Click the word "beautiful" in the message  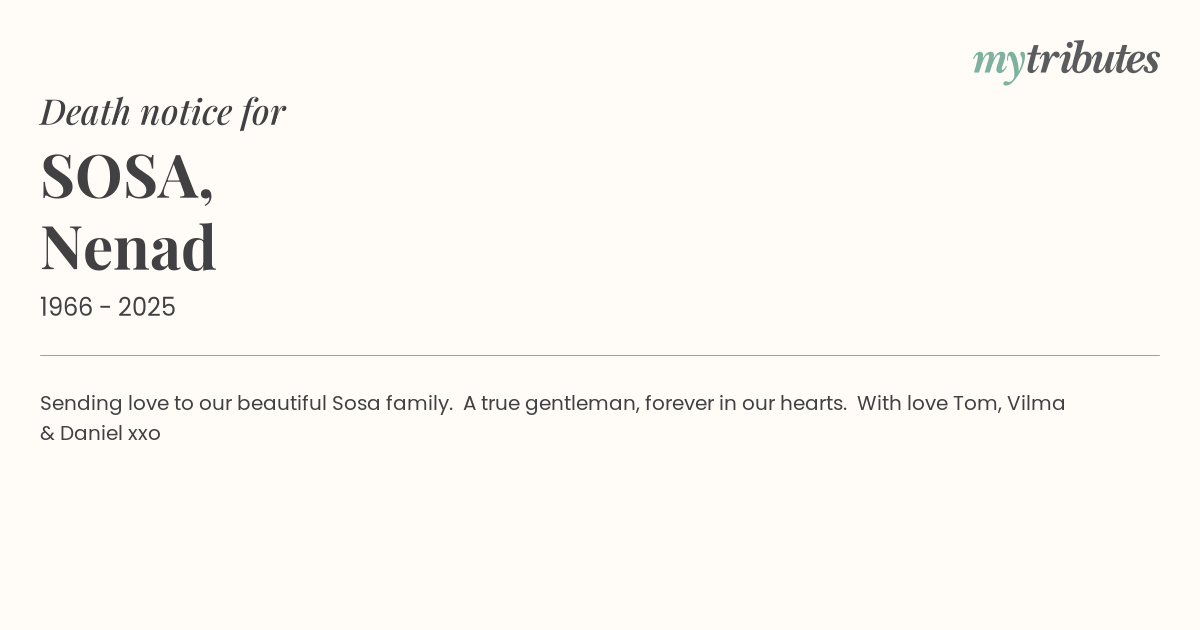[x=281, y=404]
